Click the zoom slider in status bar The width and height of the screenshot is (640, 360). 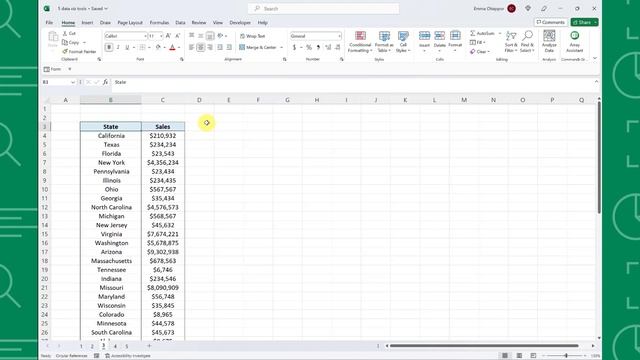(566, 356)
